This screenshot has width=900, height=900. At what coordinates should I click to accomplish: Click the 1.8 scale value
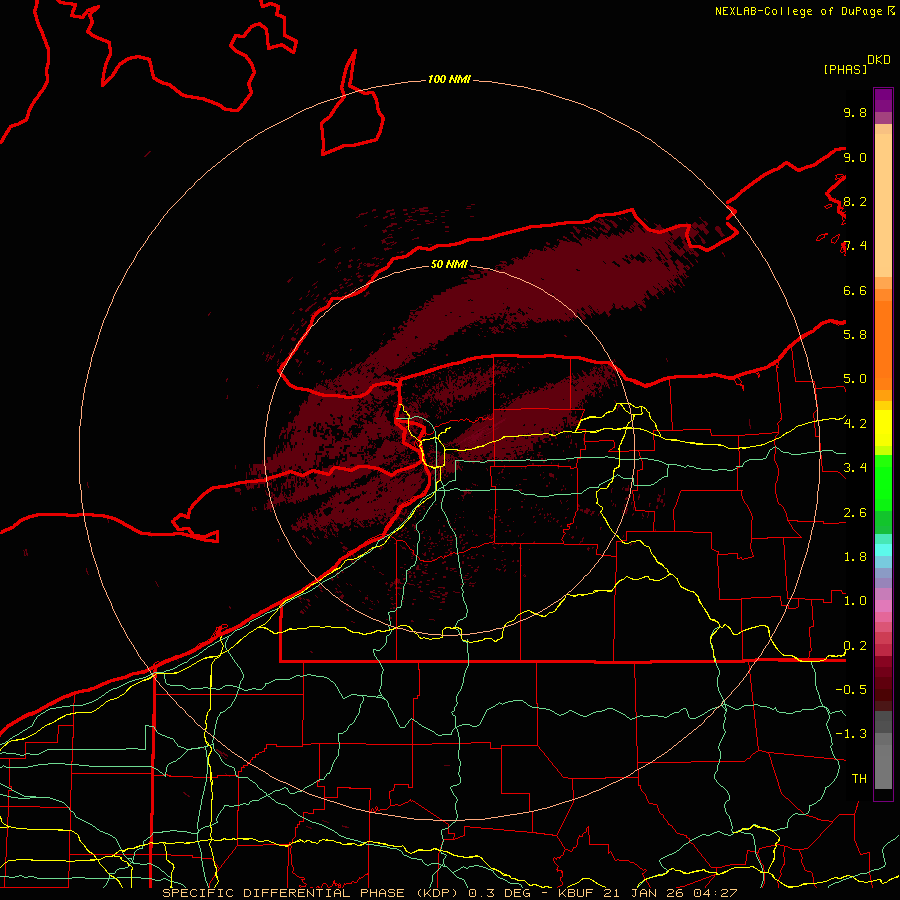coord(855,557)
